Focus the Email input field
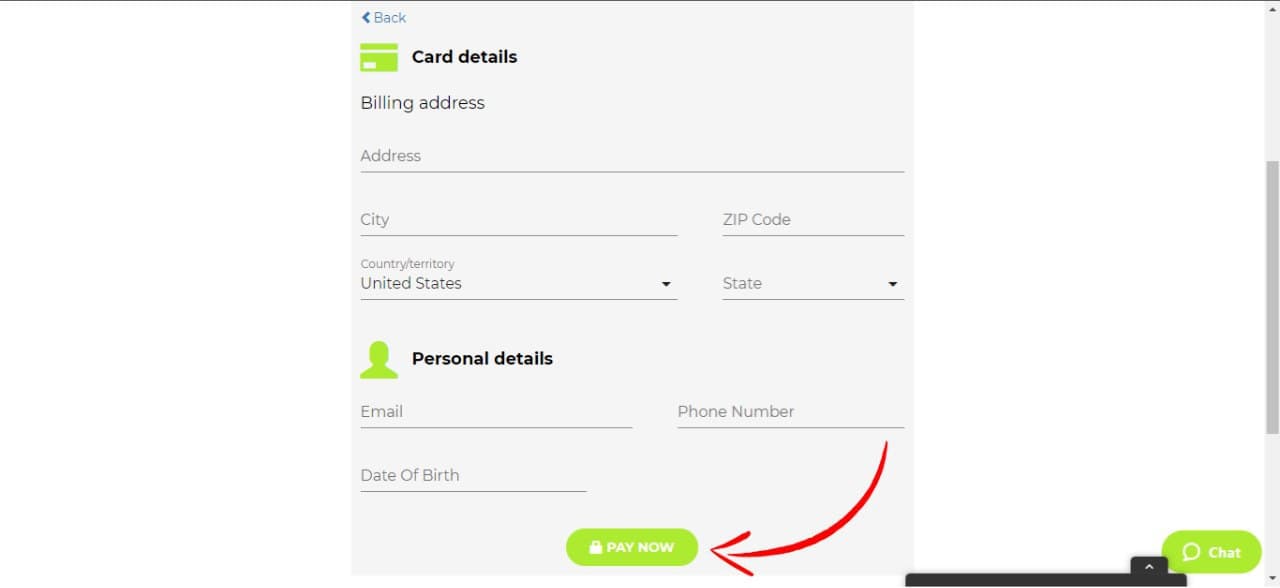1280x588 pixels. [x=496, y=412]
